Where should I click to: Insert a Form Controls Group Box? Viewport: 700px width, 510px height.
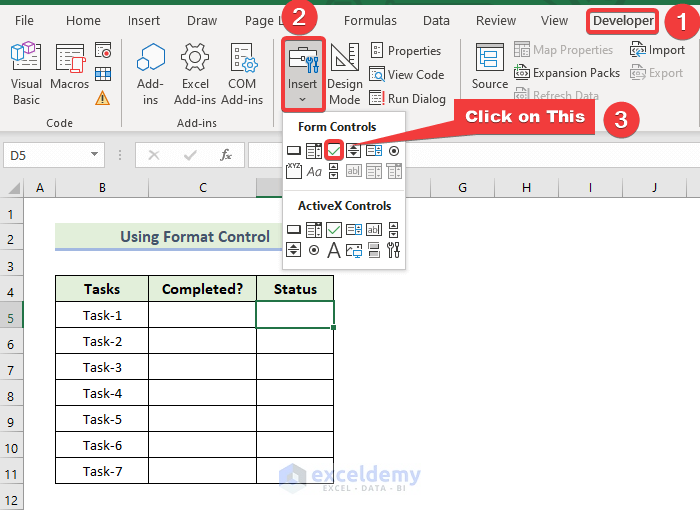[x=293, y=171]
